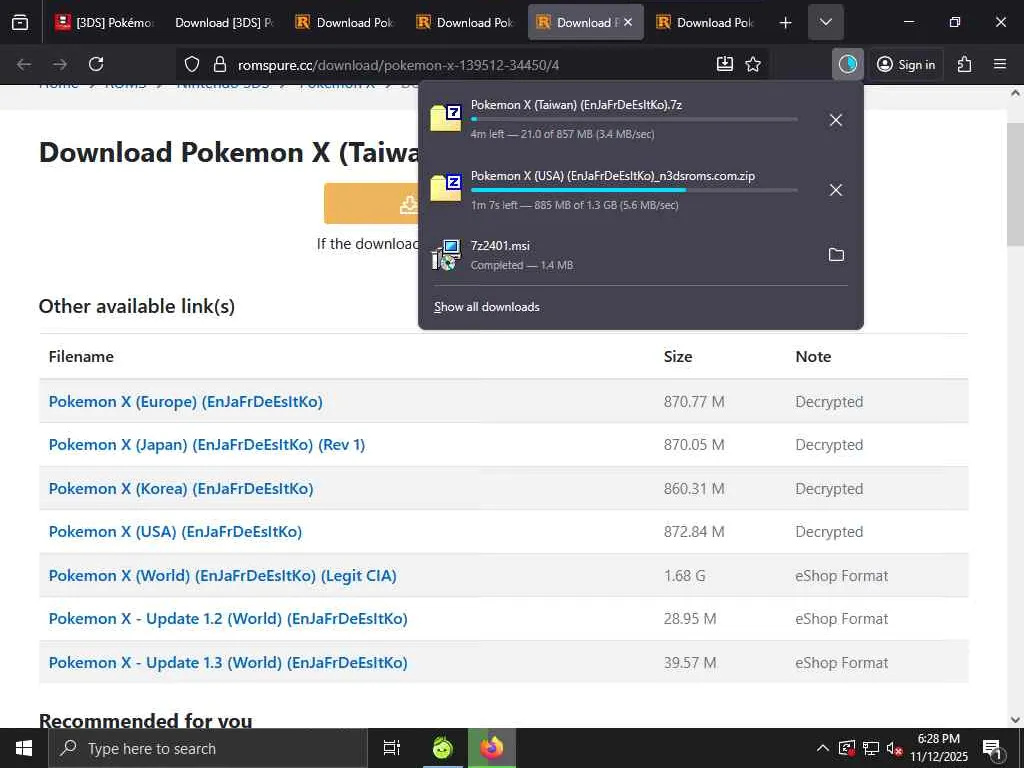Screen dimensions: 1024x768
Task: Select the 1.68 G size cell
Action: click(684, 575)
